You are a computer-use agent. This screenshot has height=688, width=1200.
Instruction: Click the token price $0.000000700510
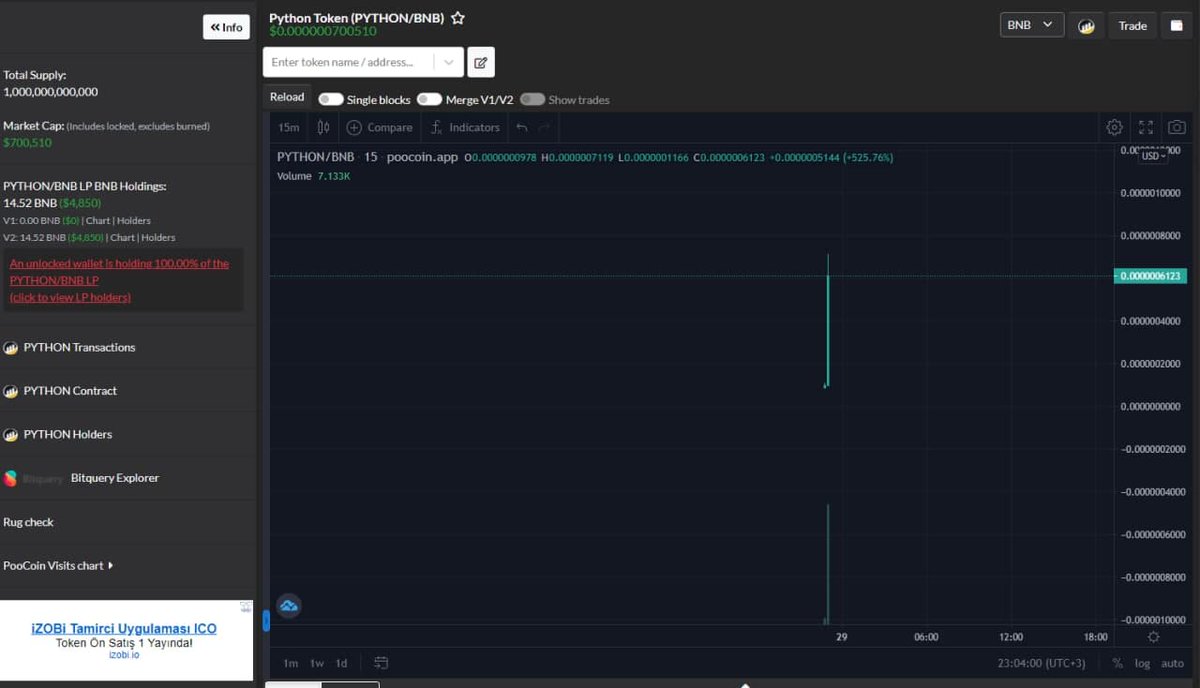(323, 31)
